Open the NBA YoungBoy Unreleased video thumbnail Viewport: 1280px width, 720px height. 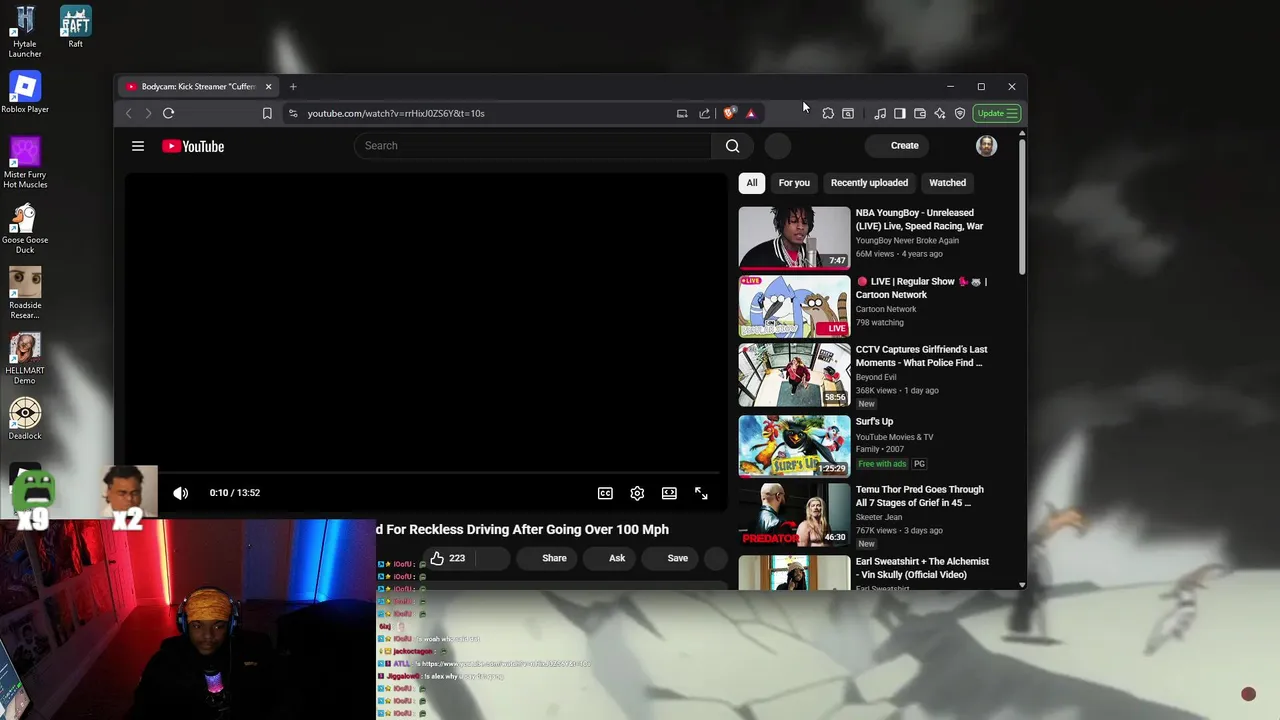coord(794,237)
